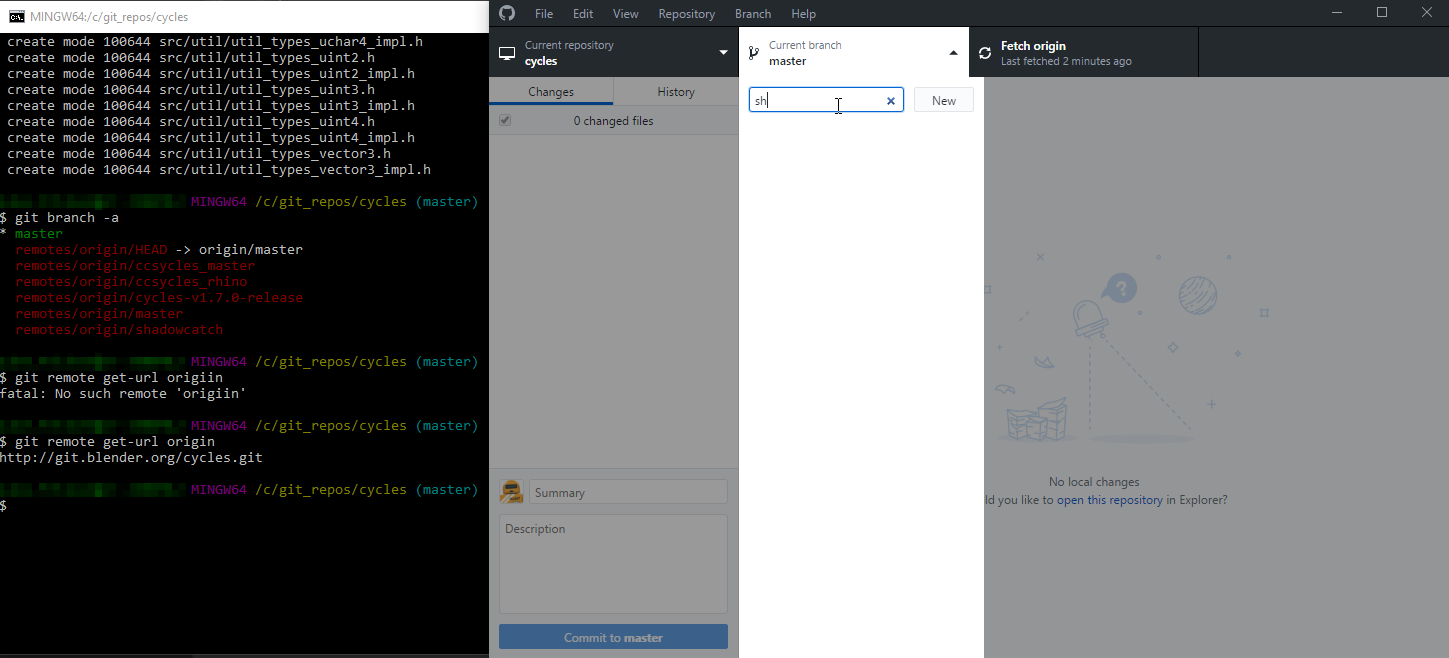Click 'remotes/origin/shadowcatch' in terminal output
Image resolution: width=1449 pixels, height=658 pixels.
point(119,330)
